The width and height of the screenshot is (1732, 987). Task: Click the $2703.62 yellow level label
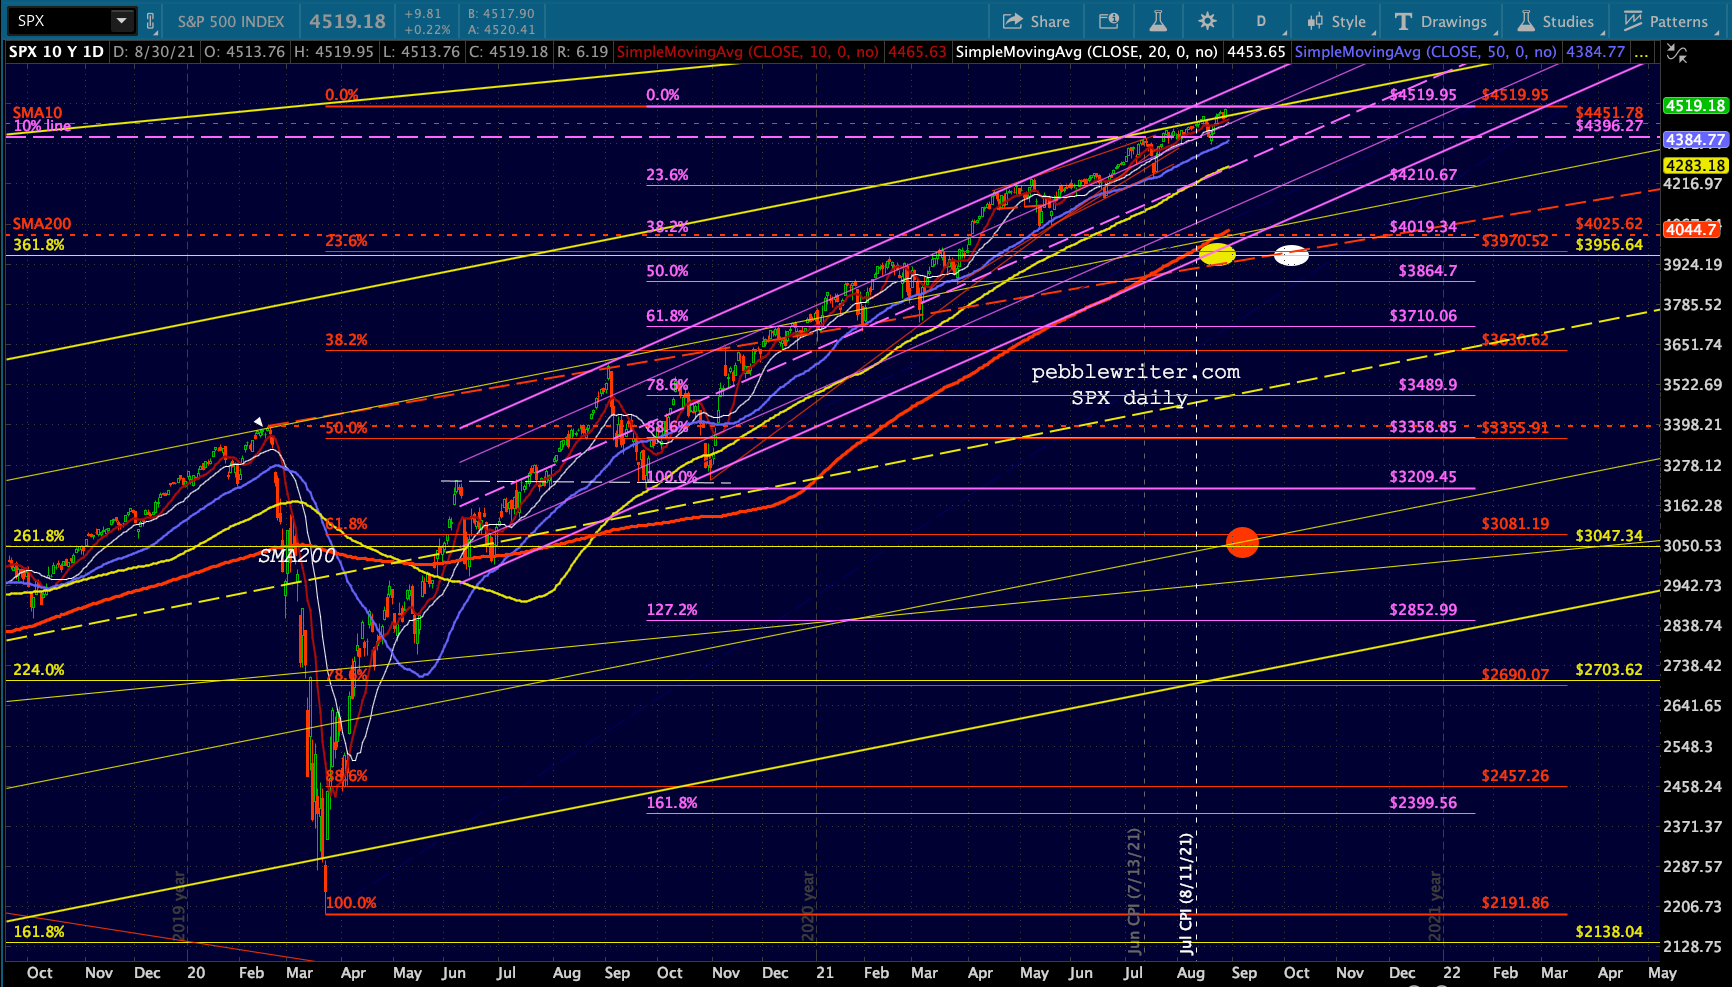point(1609,669)
